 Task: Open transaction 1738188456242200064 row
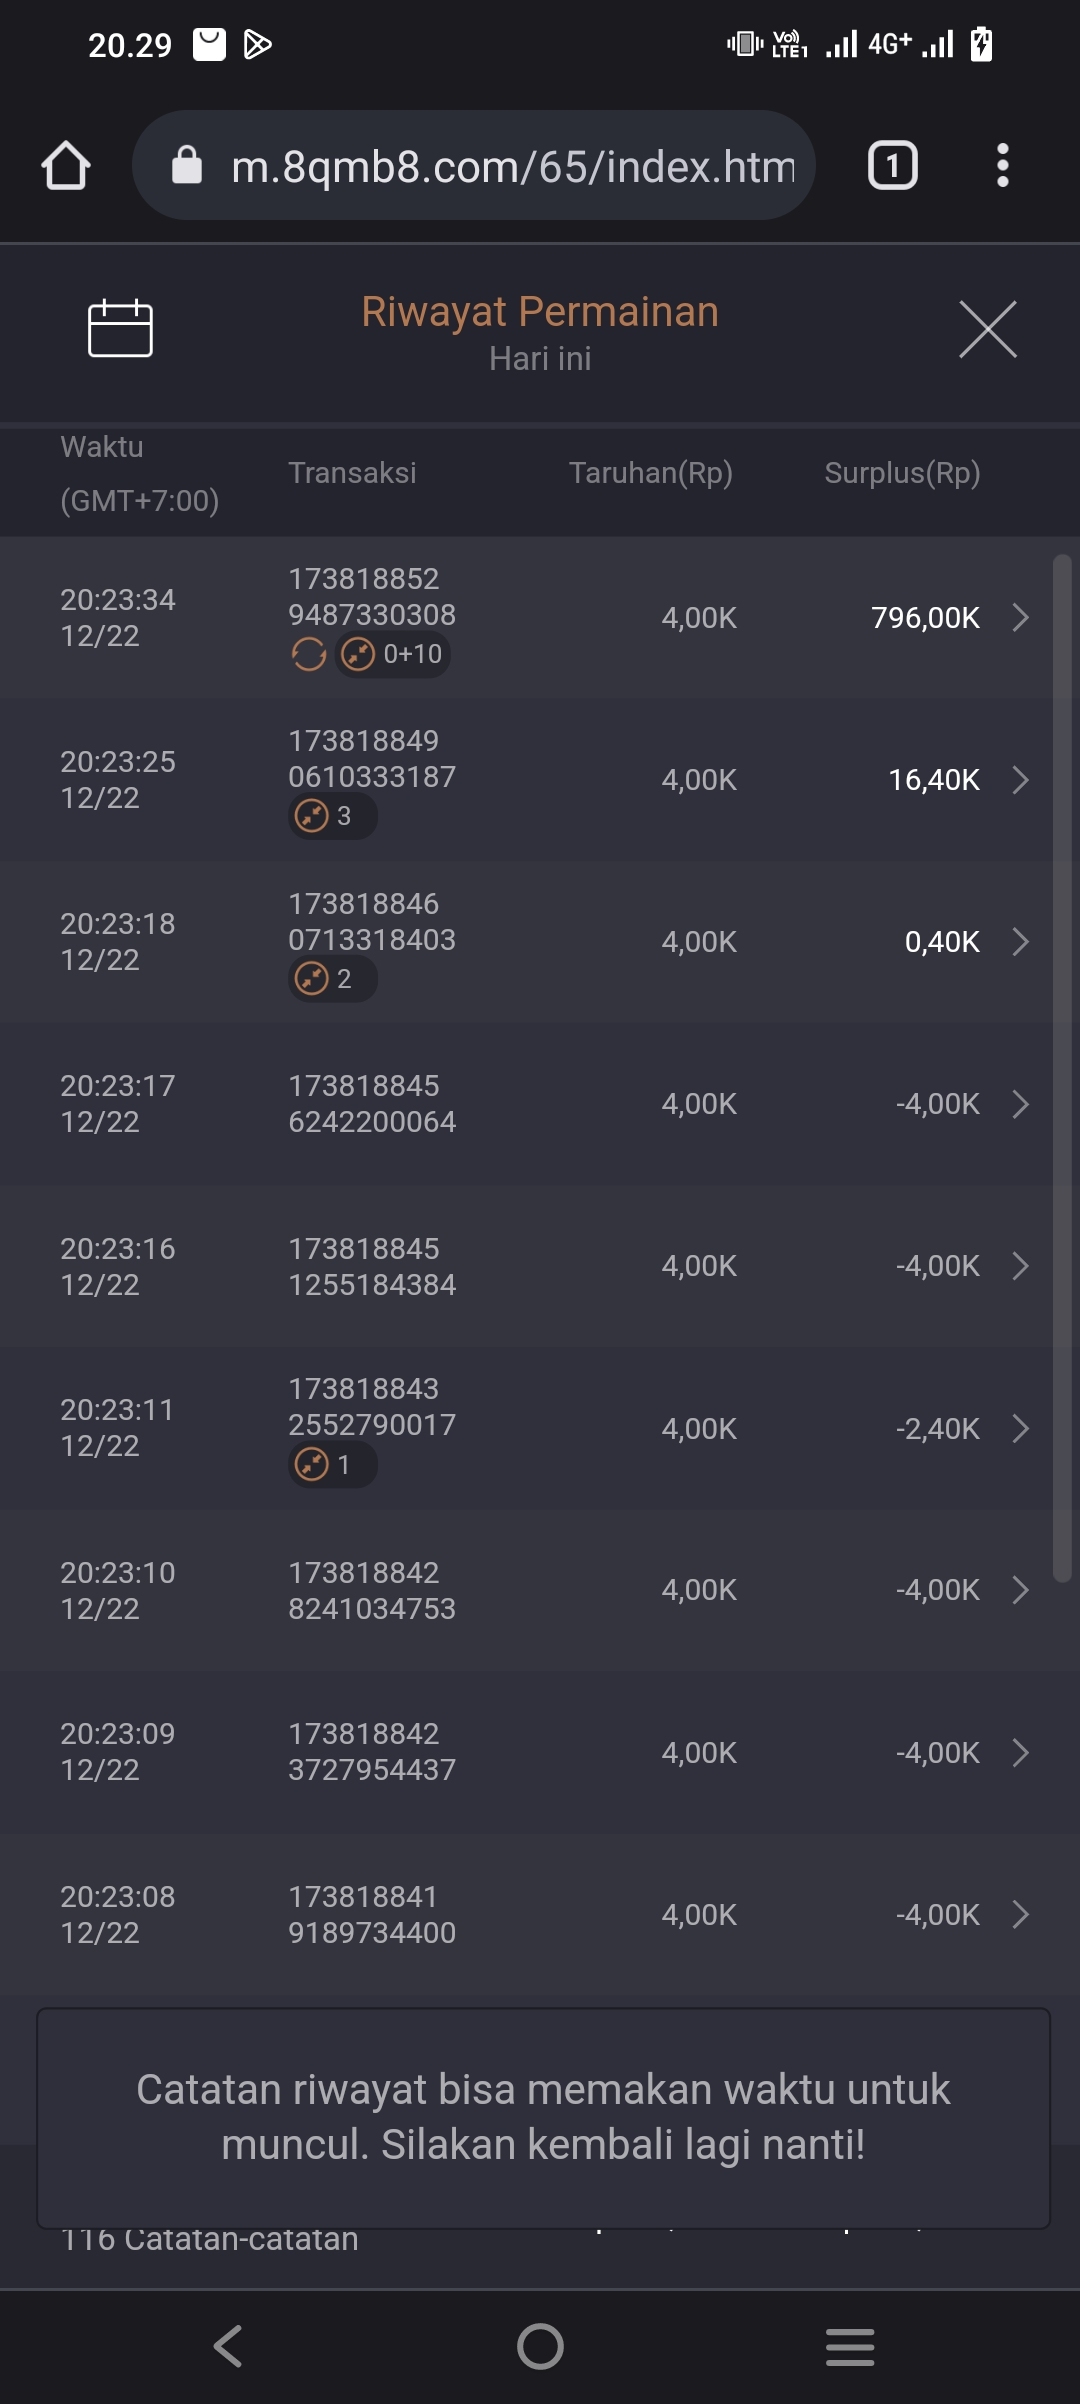540,1104
